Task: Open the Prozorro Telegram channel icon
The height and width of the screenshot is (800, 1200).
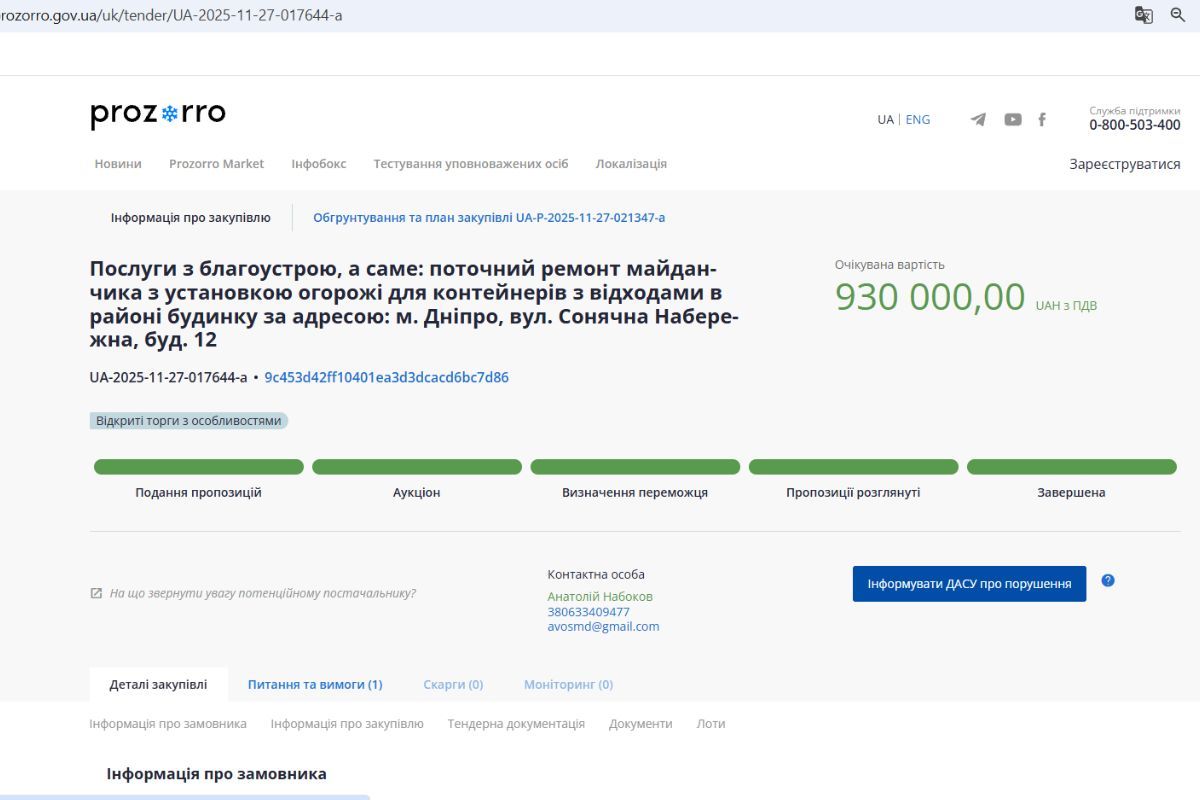Action: (977, 118)
